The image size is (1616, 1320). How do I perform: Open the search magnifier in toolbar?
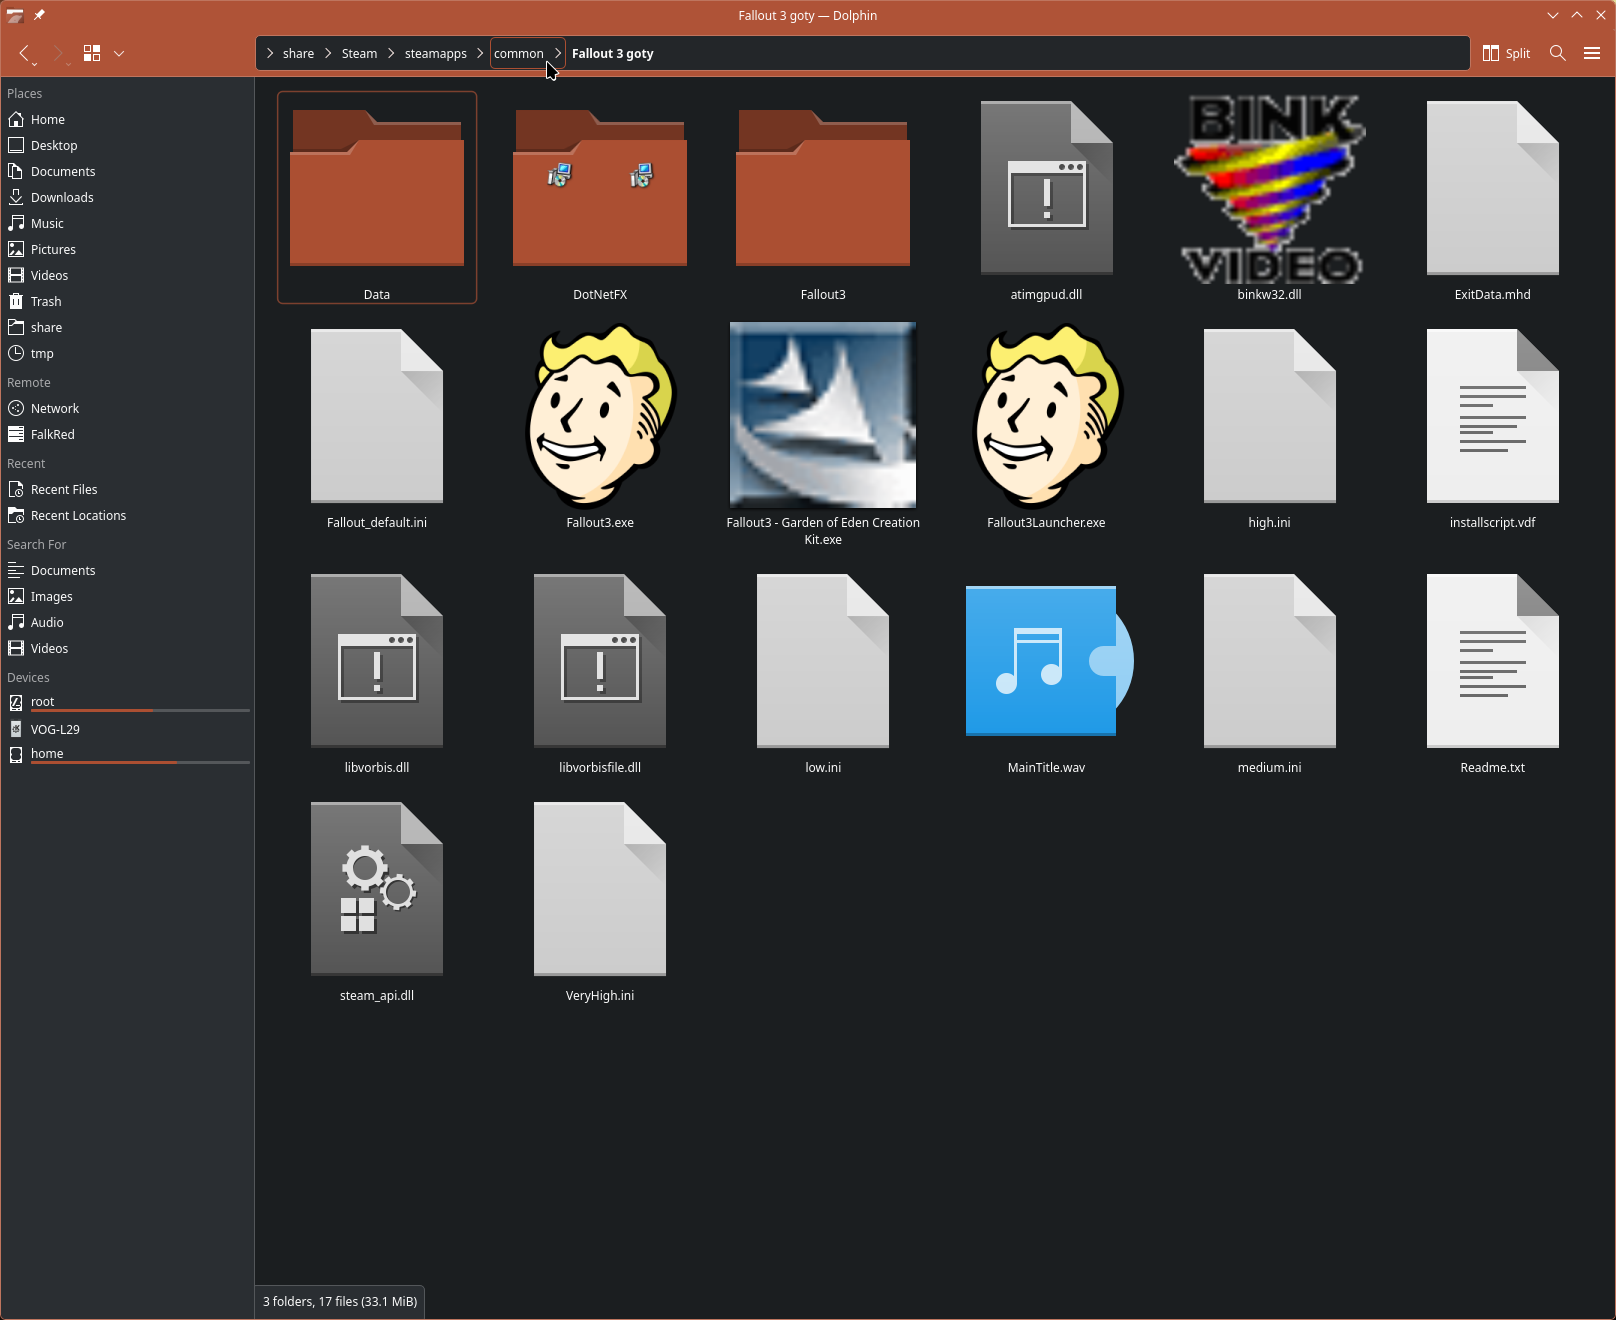tap(1557, 53)
